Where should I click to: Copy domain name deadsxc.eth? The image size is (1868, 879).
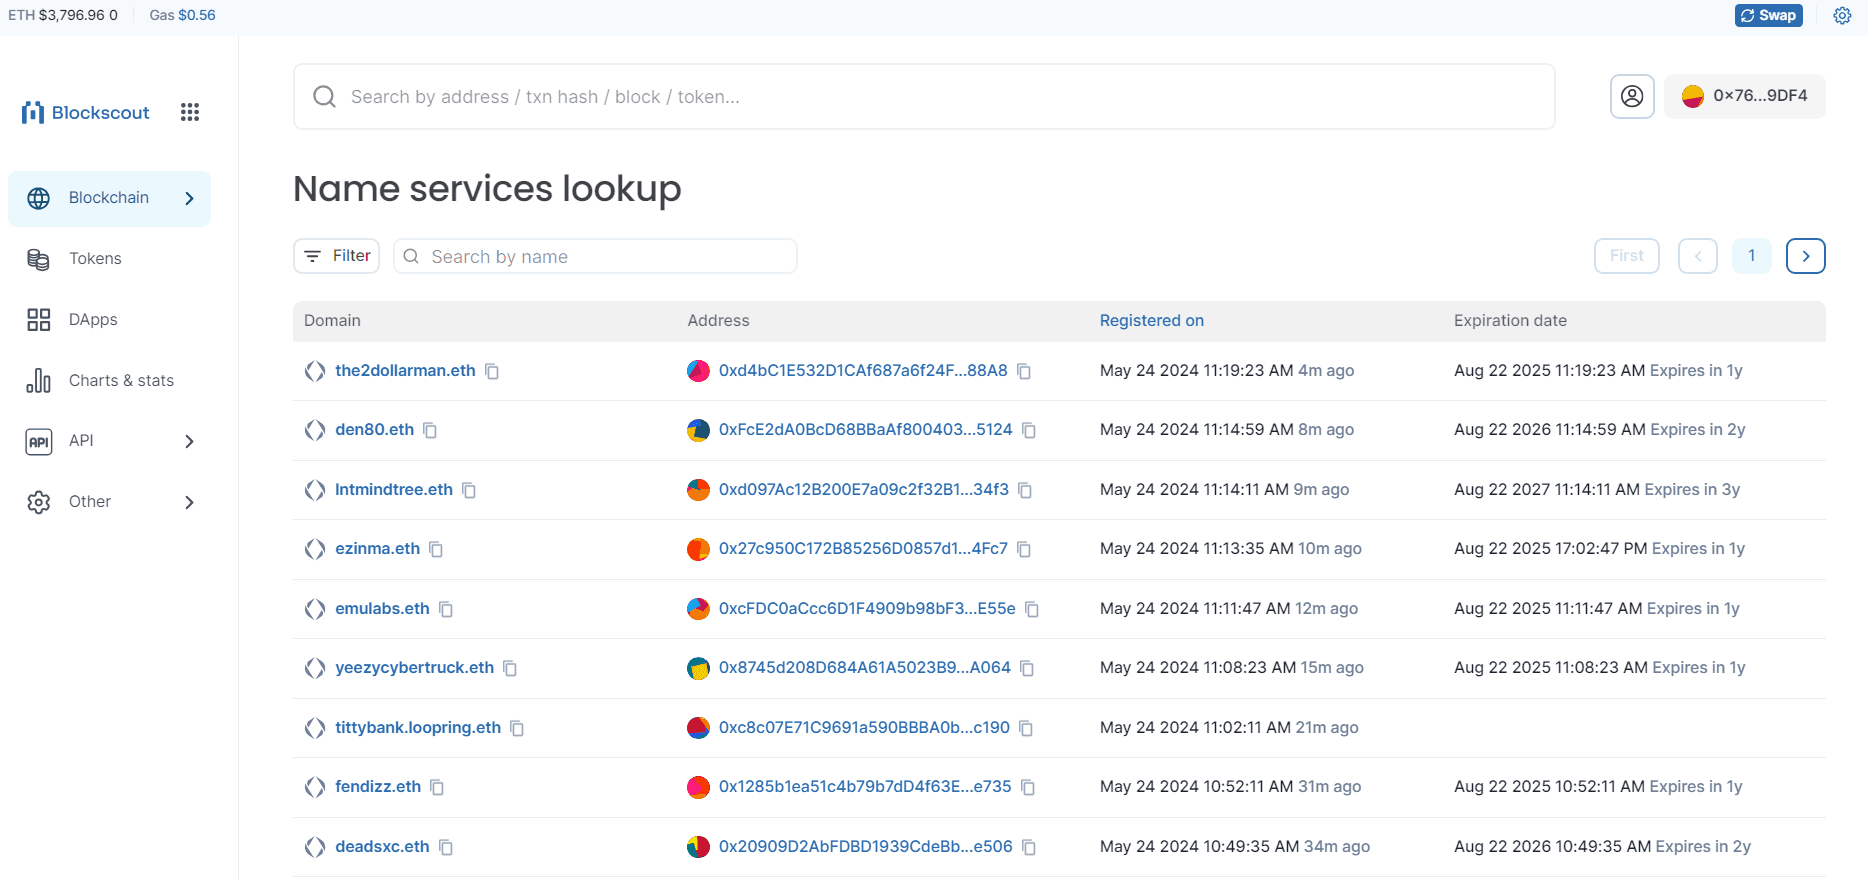coord(446,847)
